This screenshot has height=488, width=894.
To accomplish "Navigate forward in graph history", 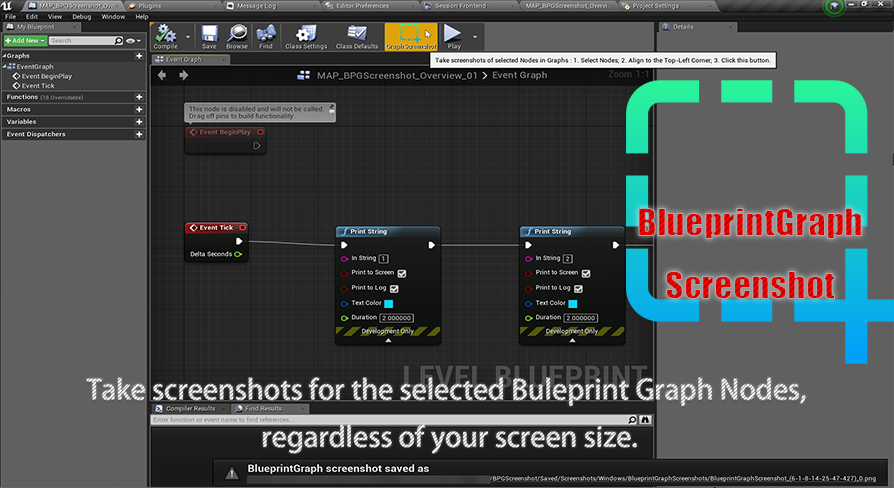I will (184, 75).
